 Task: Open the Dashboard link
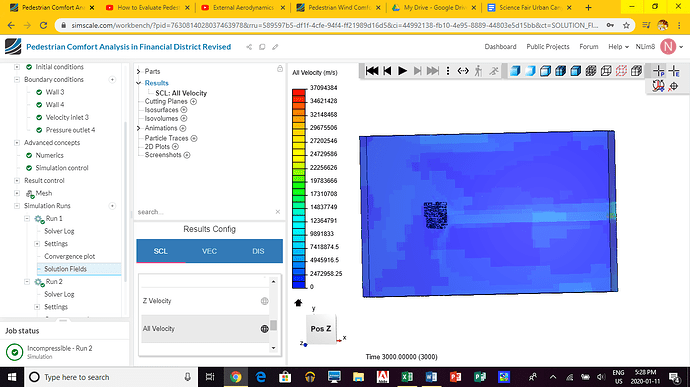tap(500, 47)
